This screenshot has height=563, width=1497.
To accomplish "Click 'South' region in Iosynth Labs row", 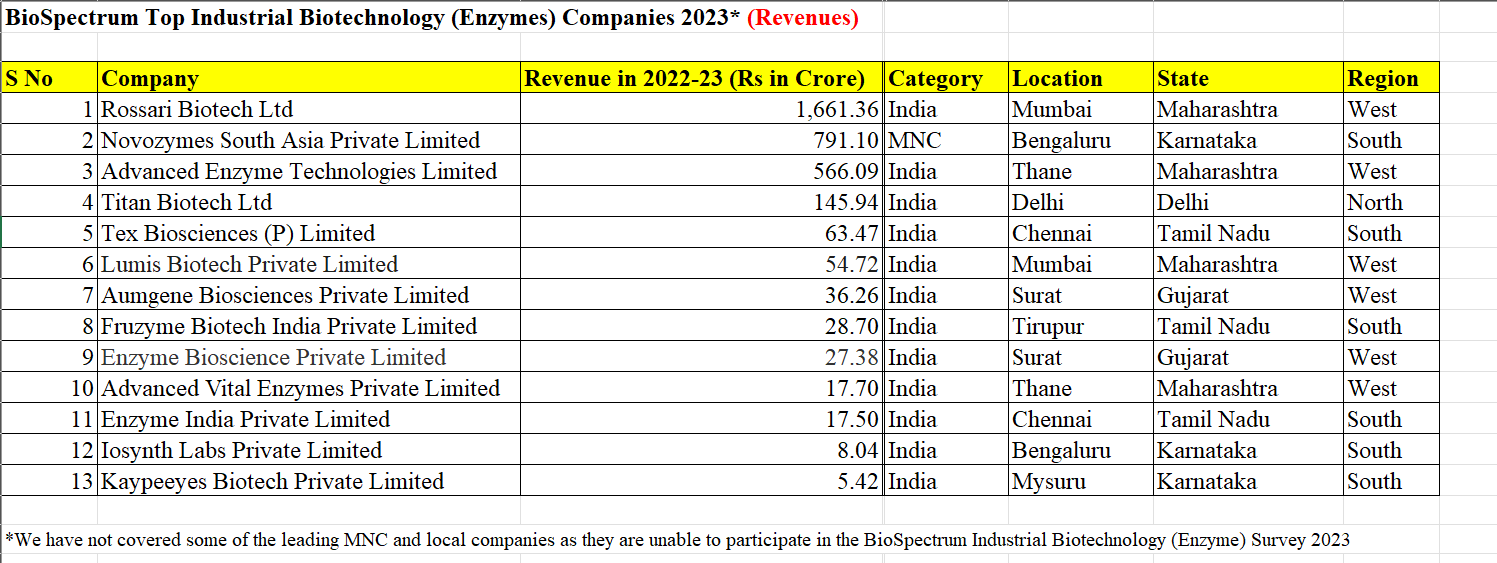I will click(x=1392, y=450).
